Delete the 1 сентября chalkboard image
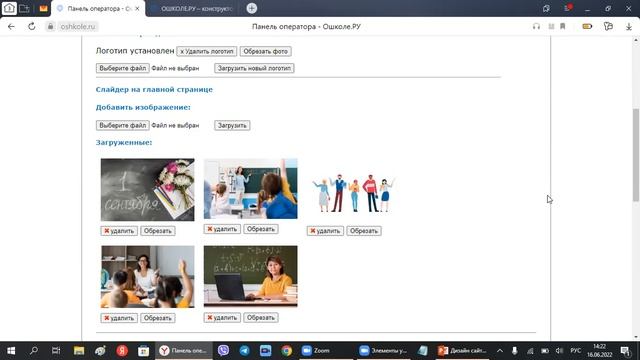Viewport: 640px width, 360px height. coord(119,231)
